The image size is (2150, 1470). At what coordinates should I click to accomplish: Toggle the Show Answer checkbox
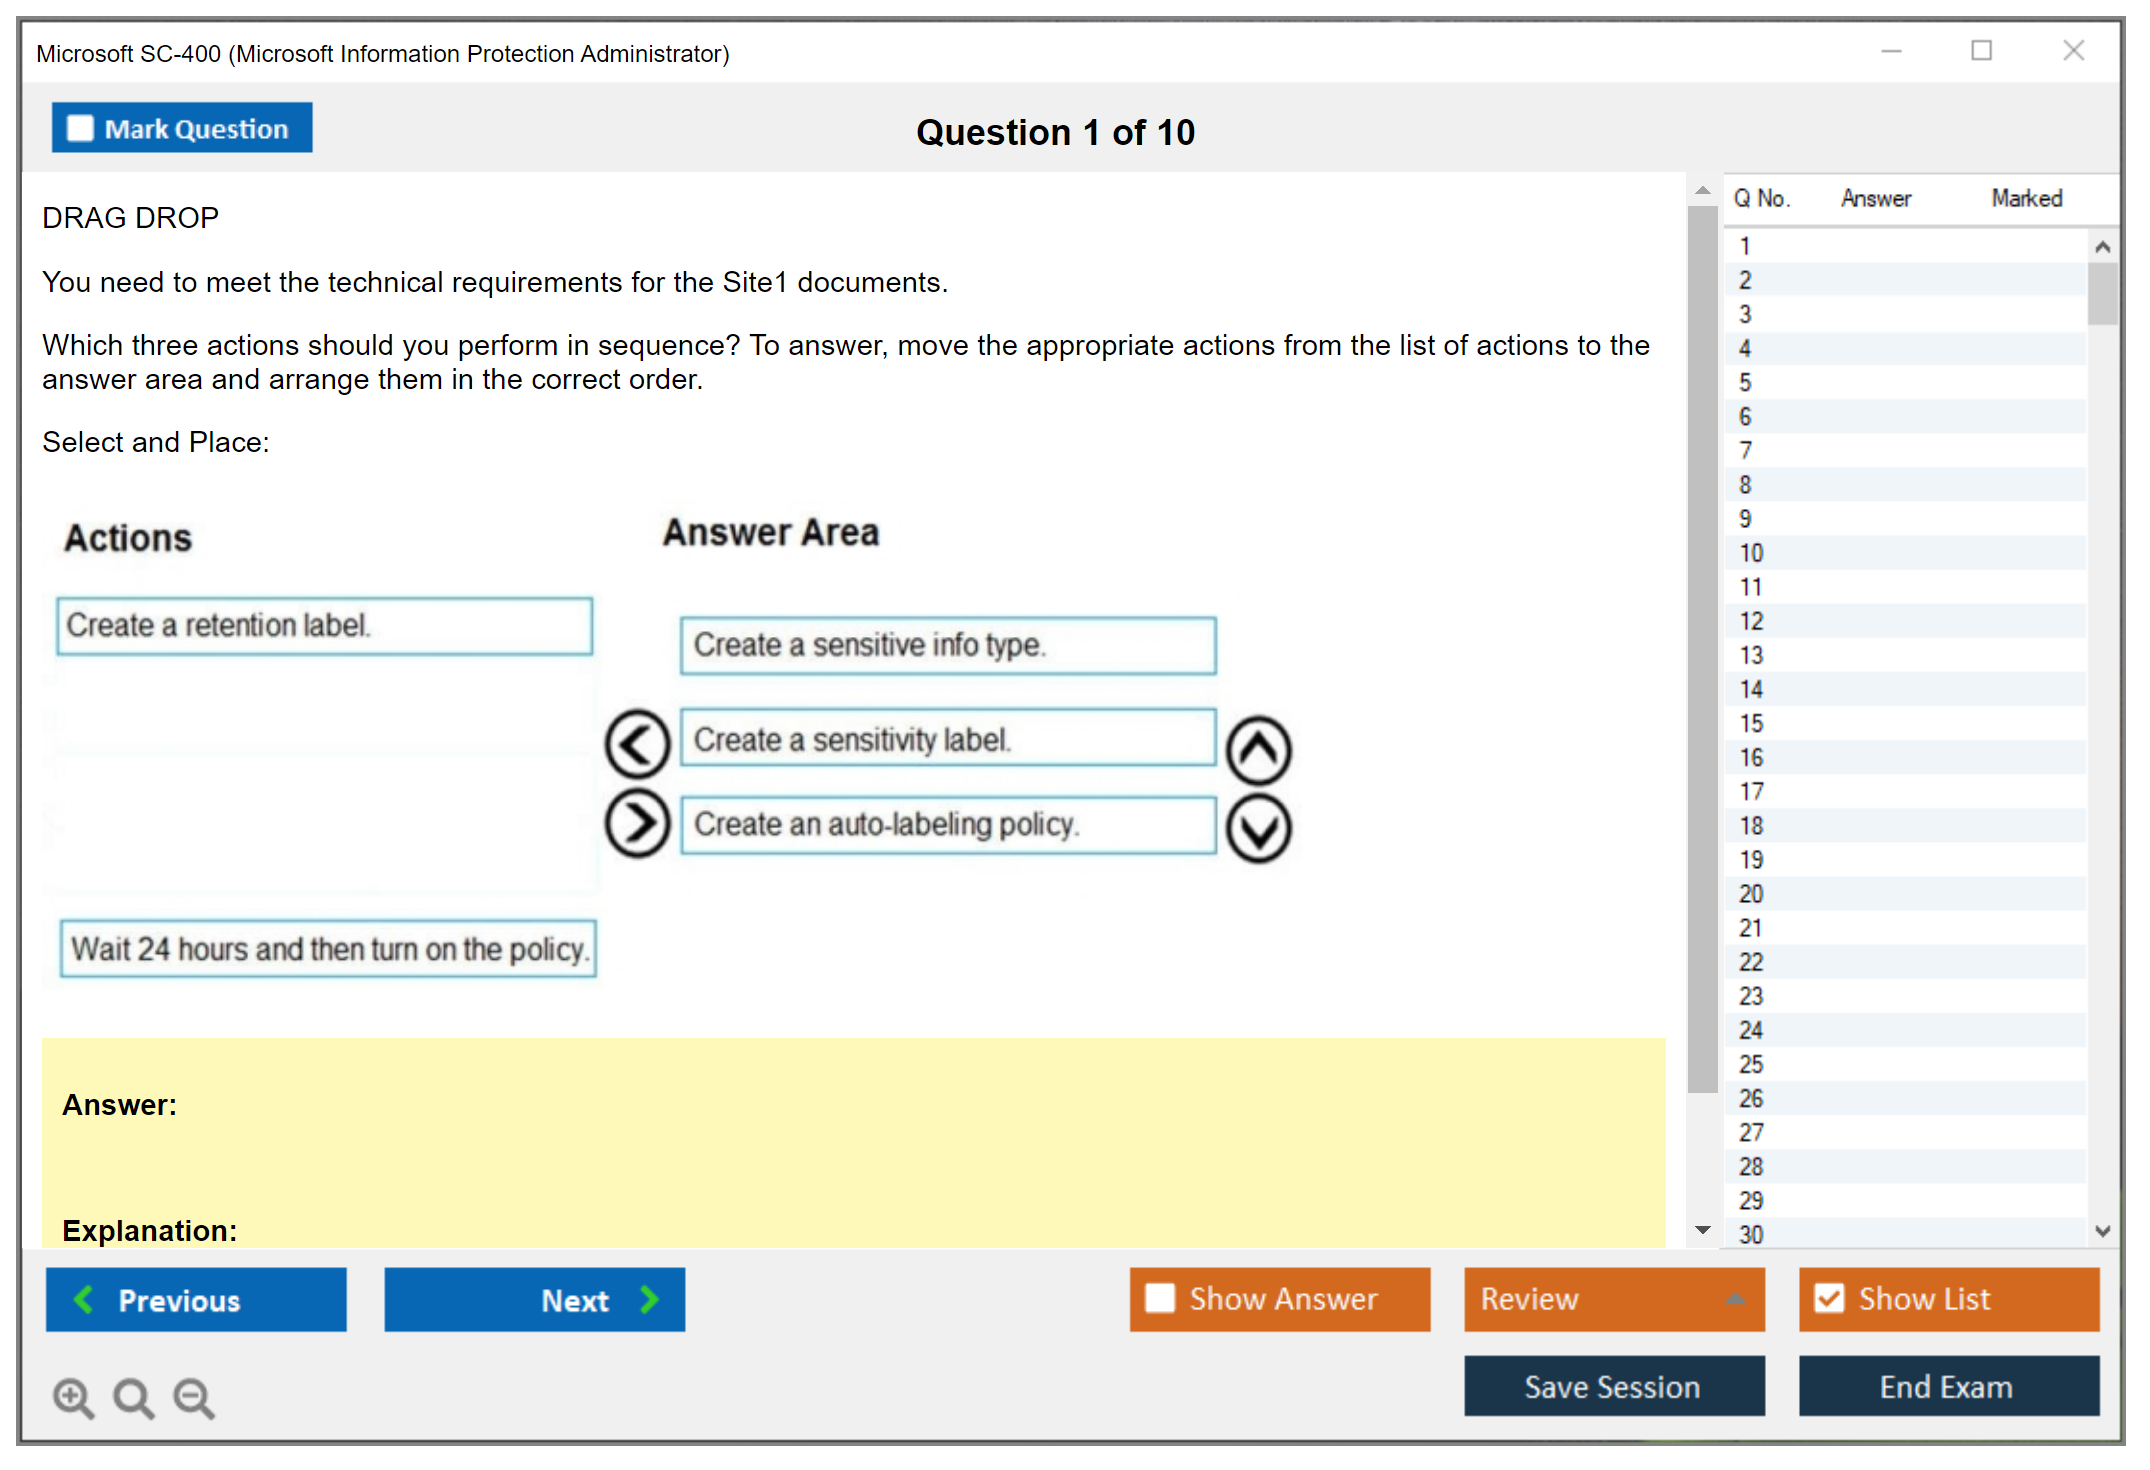point(1160,1298)
